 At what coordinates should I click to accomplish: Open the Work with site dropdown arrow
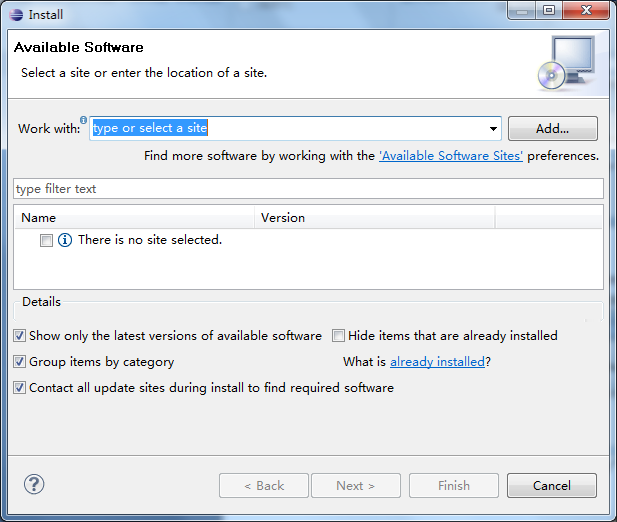(493, 129)
